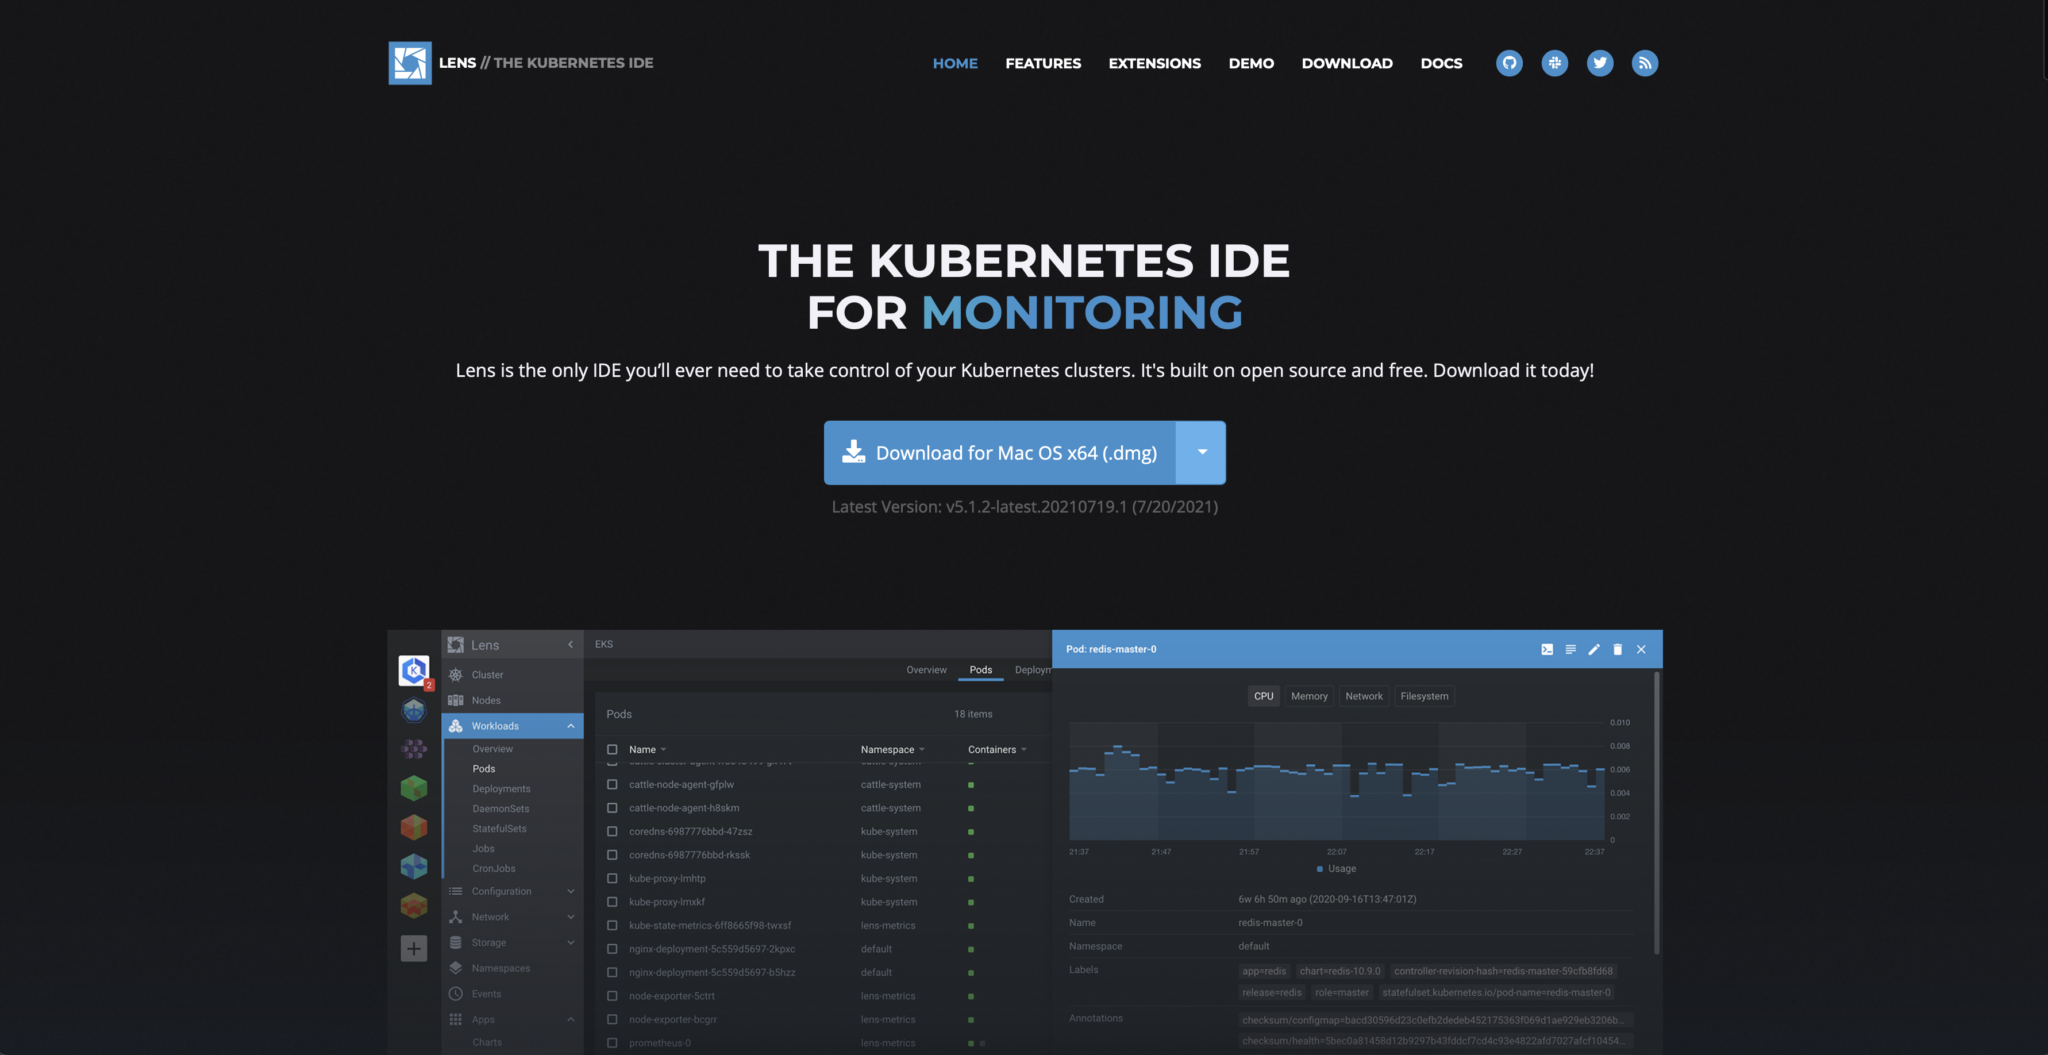Viewport: 2048px width, 1055px height.
Task: View logs for pod redis-master-0
Action: [1568, 649]
